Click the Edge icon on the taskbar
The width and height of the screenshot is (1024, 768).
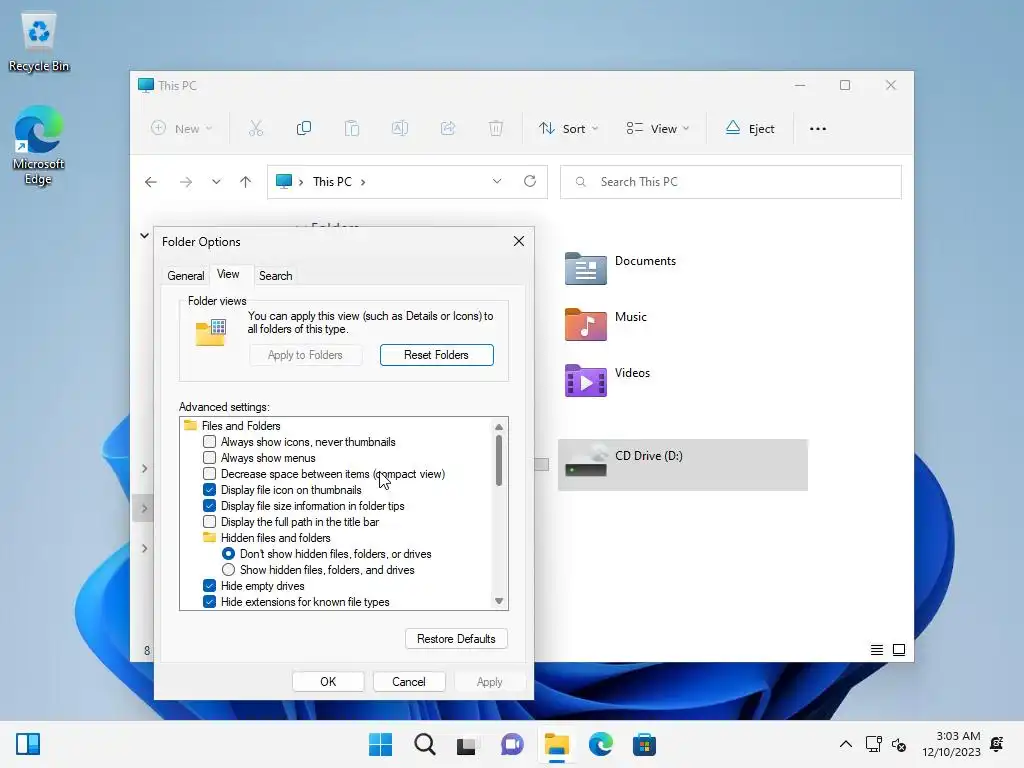click(600, 744)
